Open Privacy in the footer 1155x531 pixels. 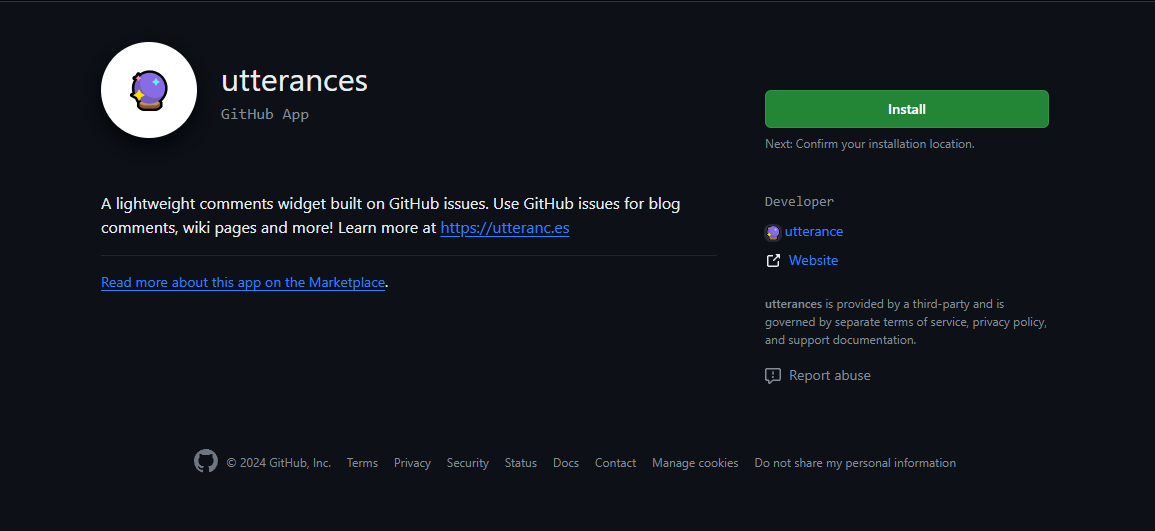coord(412,463)
